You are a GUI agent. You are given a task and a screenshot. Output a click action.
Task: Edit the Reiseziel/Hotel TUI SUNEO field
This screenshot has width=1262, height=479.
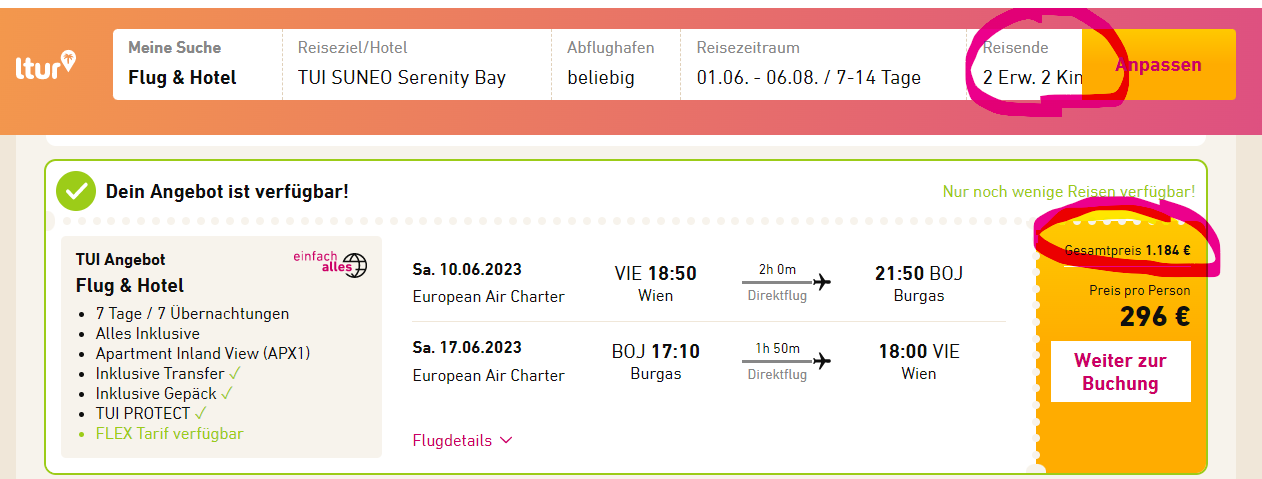coord(416,64)
